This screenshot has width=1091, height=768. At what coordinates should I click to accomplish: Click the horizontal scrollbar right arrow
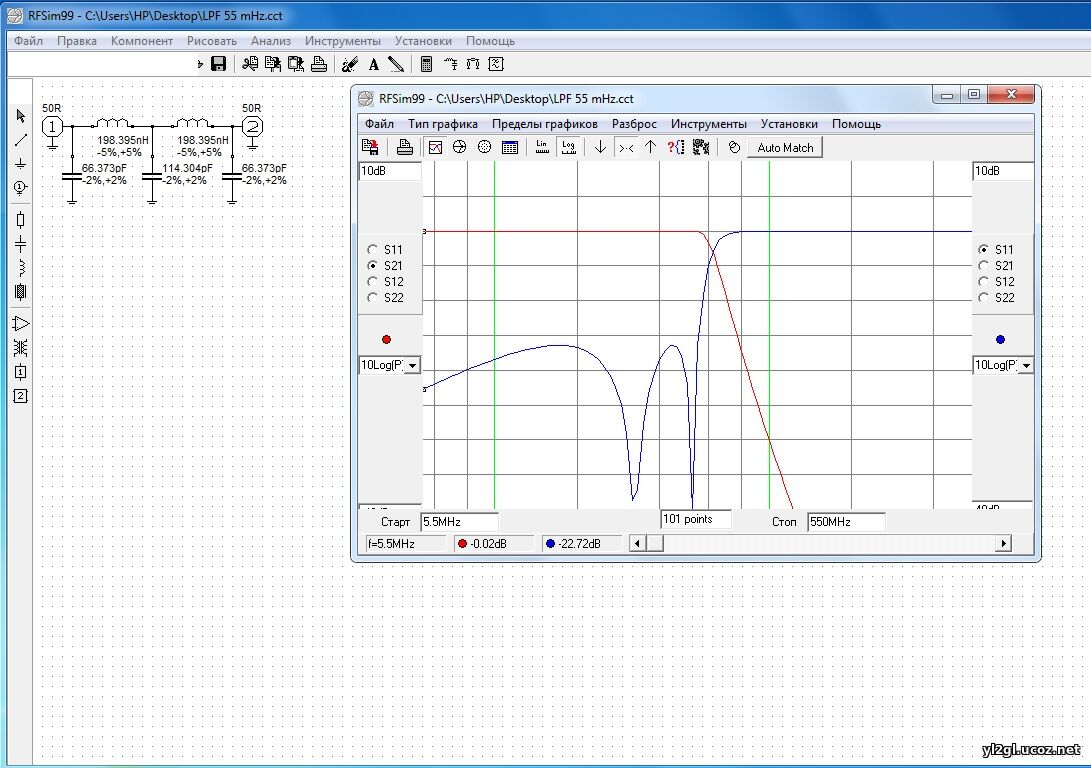tap(1003, 543)
